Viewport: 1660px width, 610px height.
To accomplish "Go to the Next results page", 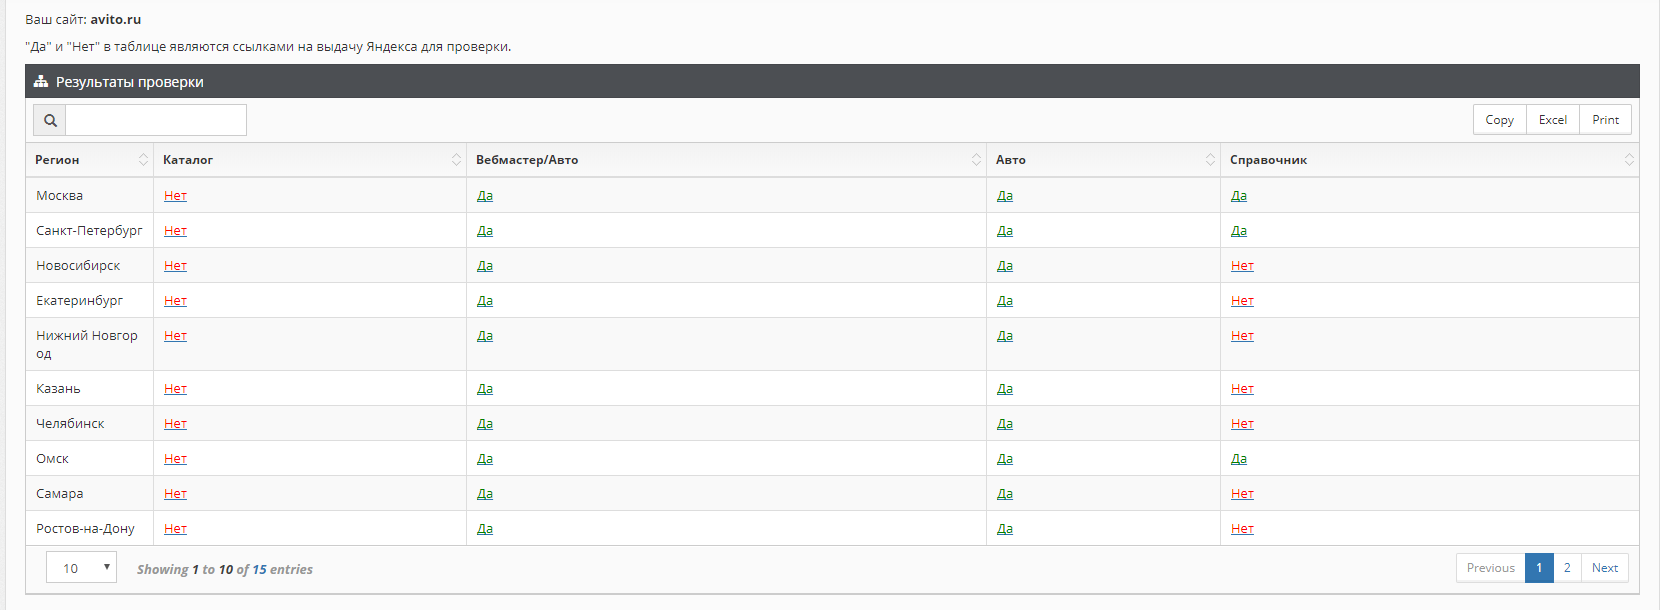I will [x=1604, y=568].
